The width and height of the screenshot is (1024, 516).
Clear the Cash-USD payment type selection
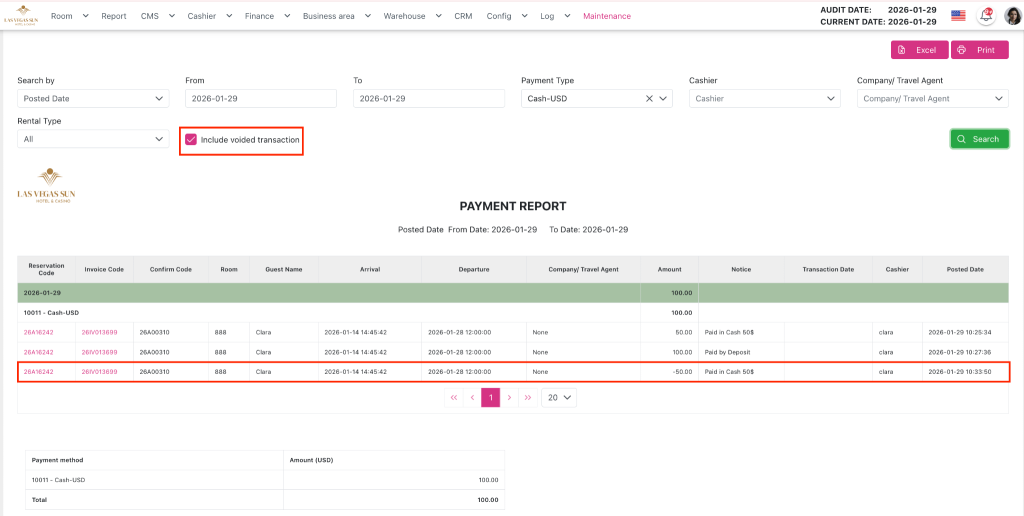click(x=649, y=99)
